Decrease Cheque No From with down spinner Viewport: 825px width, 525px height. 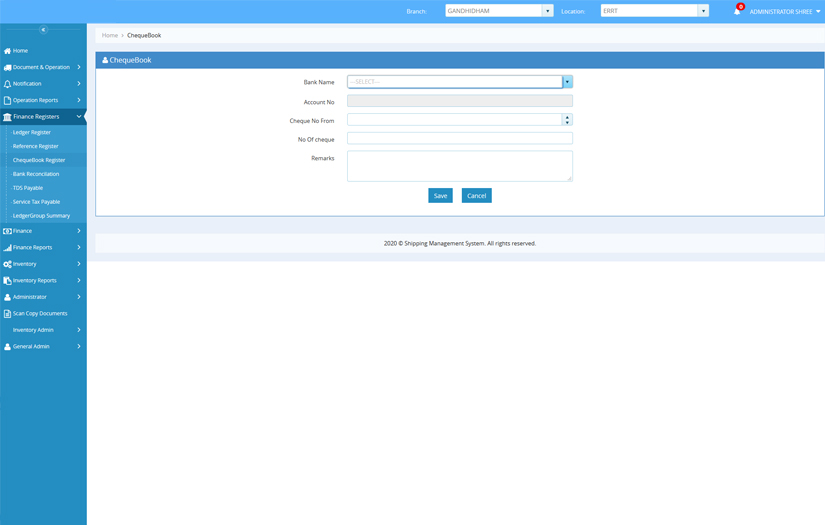click(x=567, y=123)
